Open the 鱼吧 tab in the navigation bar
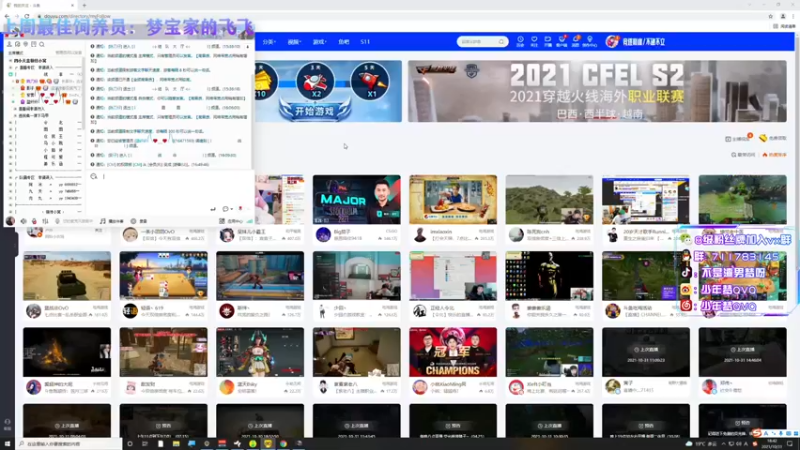The width and height of the screenshot is (800, 450). (343, 42)
